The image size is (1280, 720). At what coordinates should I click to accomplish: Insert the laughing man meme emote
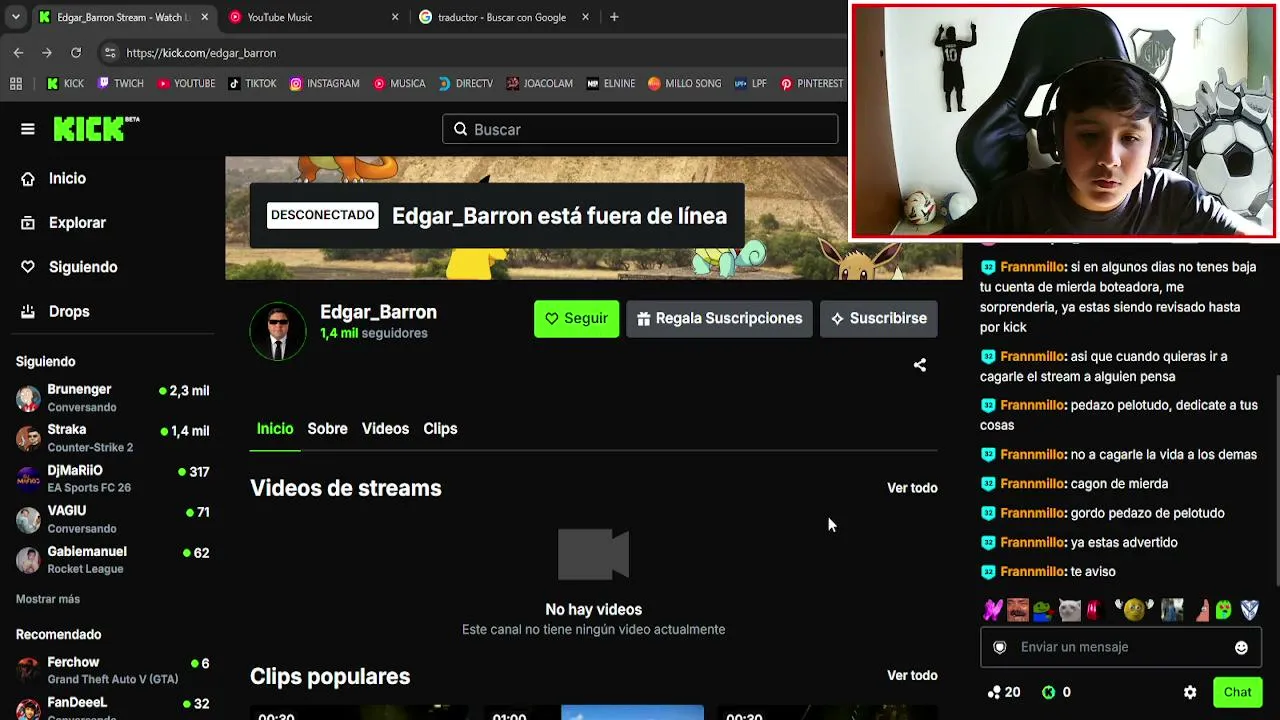coord(1018,609)
